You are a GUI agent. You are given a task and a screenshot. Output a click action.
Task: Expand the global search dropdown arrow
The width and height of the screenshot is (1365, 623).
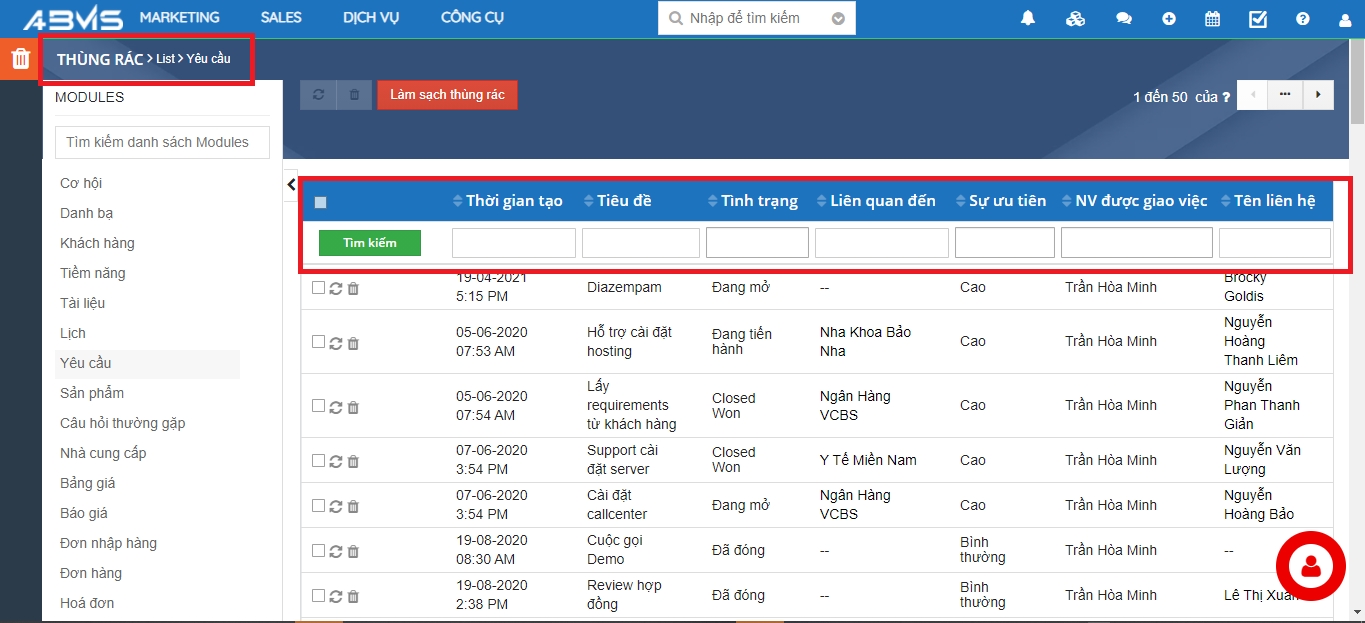pyautogui.click(x=838, y=18)
